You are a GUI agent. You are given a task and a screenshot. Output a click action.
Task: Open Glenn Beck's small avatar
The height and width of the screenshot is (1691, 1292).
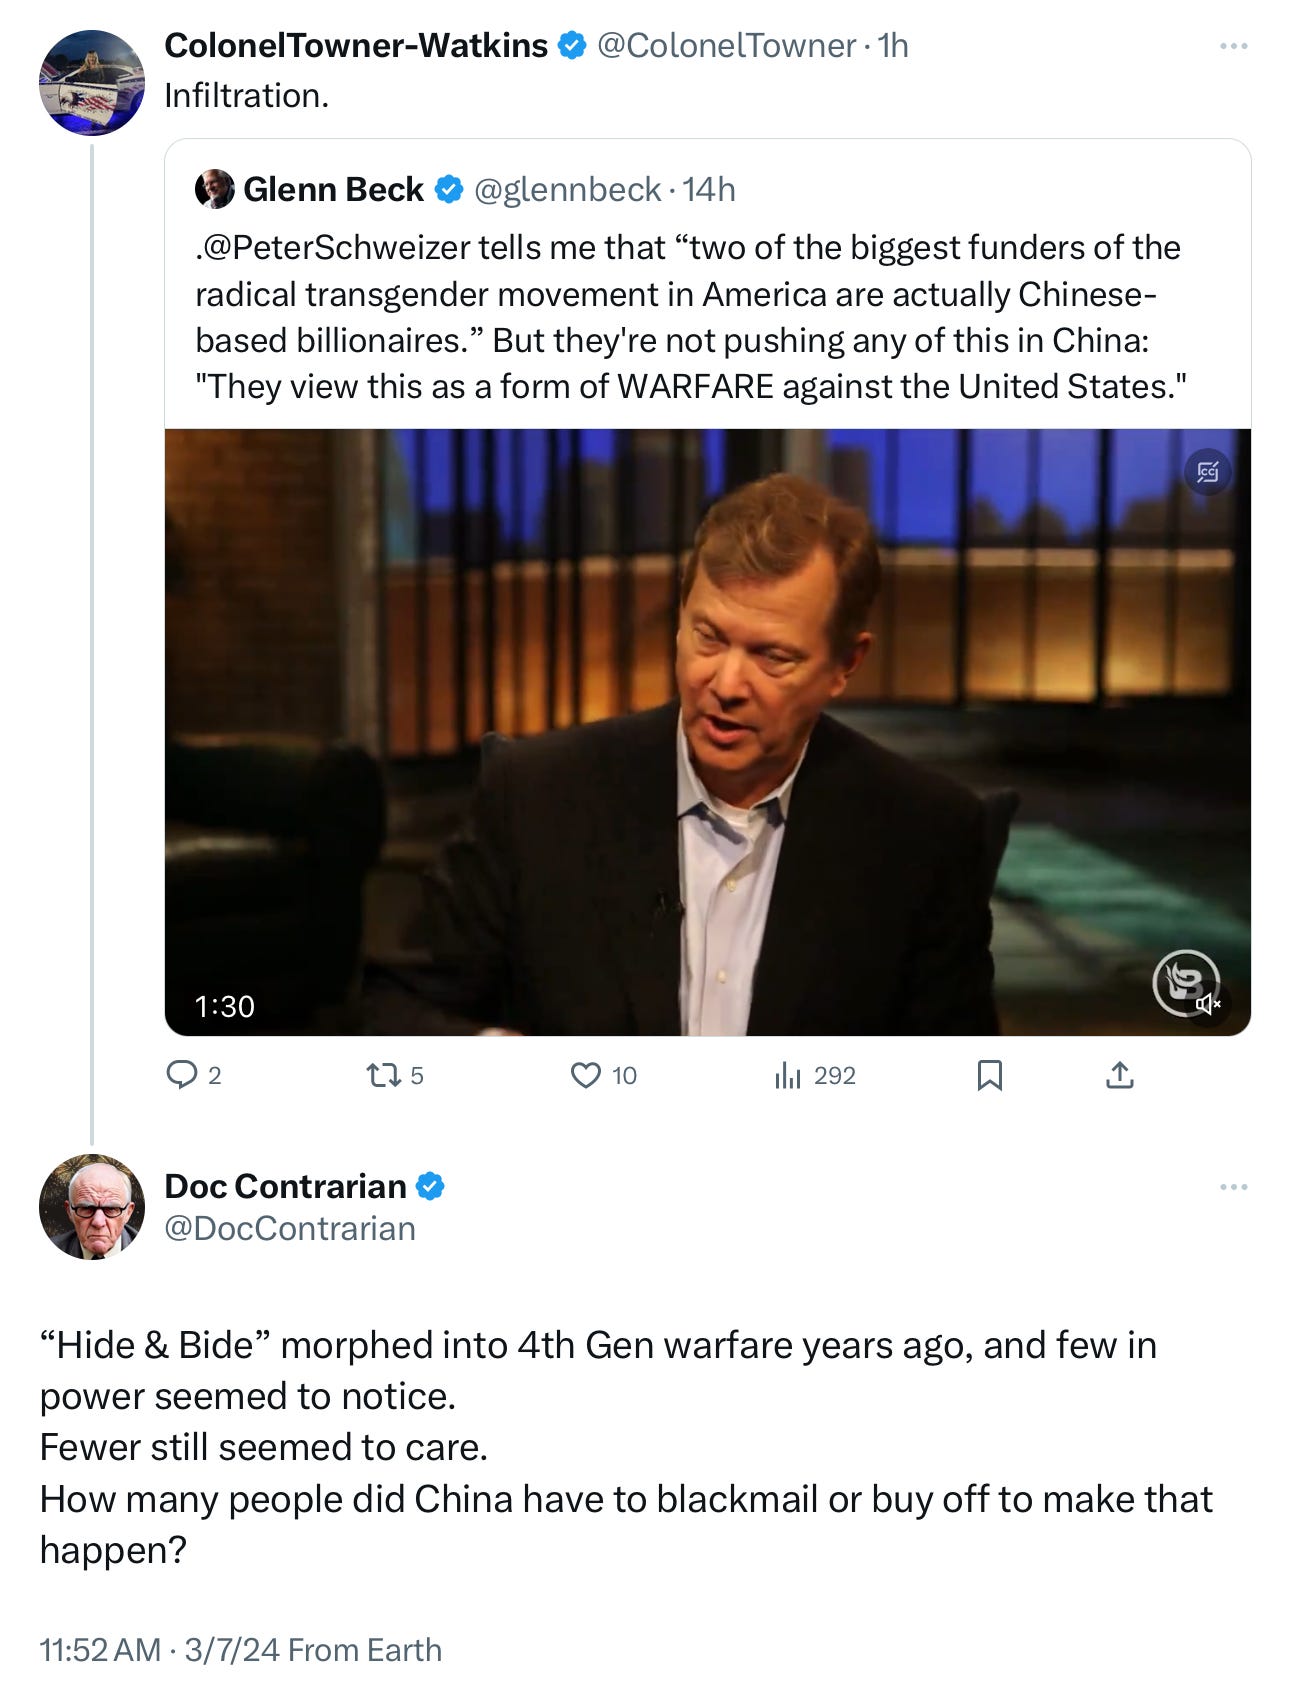[x=214, y=189]
